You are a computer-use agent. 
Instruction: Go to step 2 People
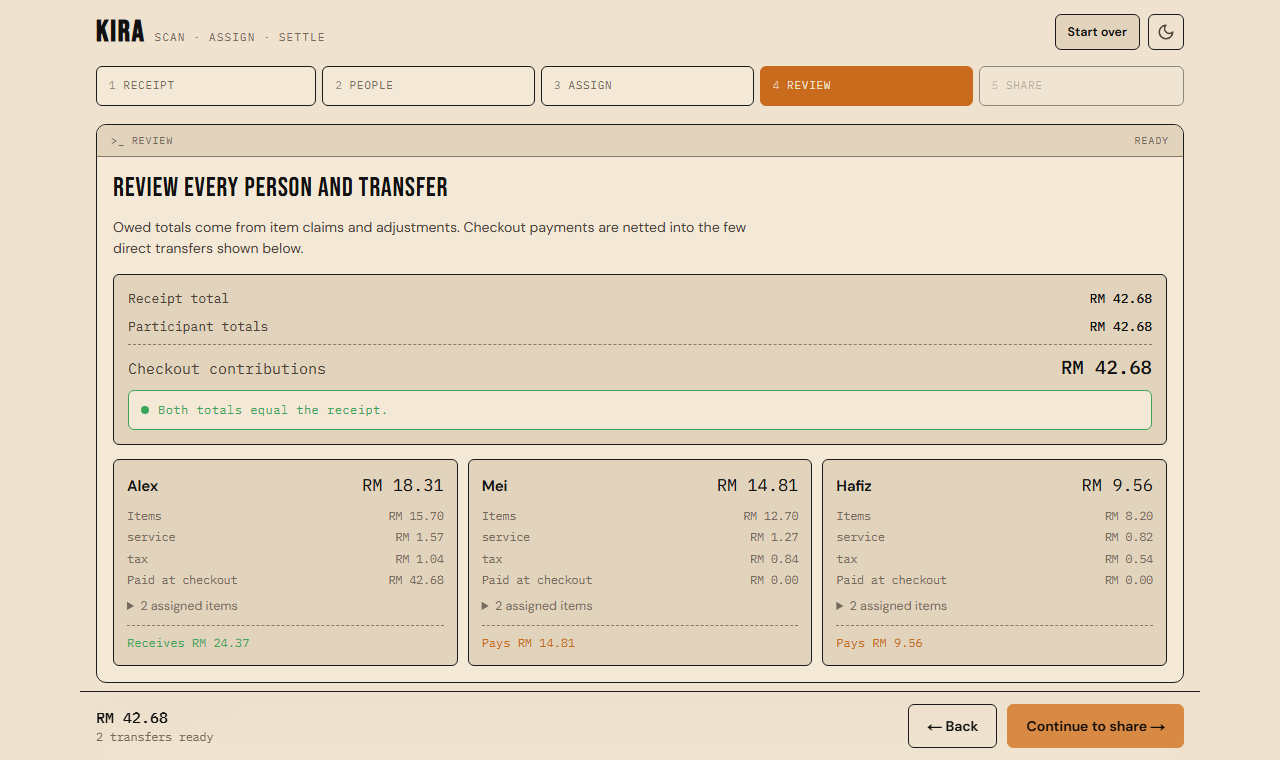coord(428,86)
